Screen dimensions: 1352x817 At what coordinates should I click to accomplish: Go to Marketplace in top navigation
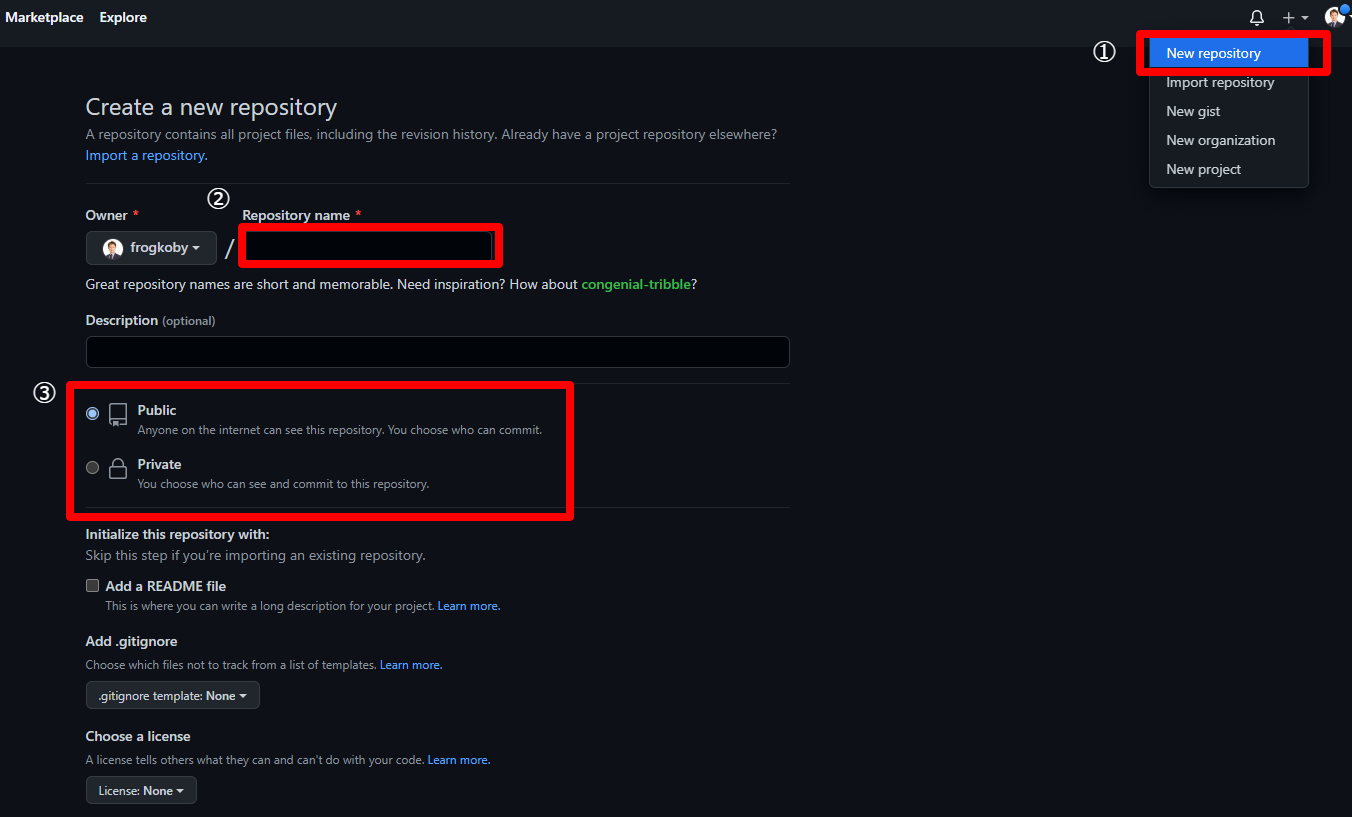44,17
